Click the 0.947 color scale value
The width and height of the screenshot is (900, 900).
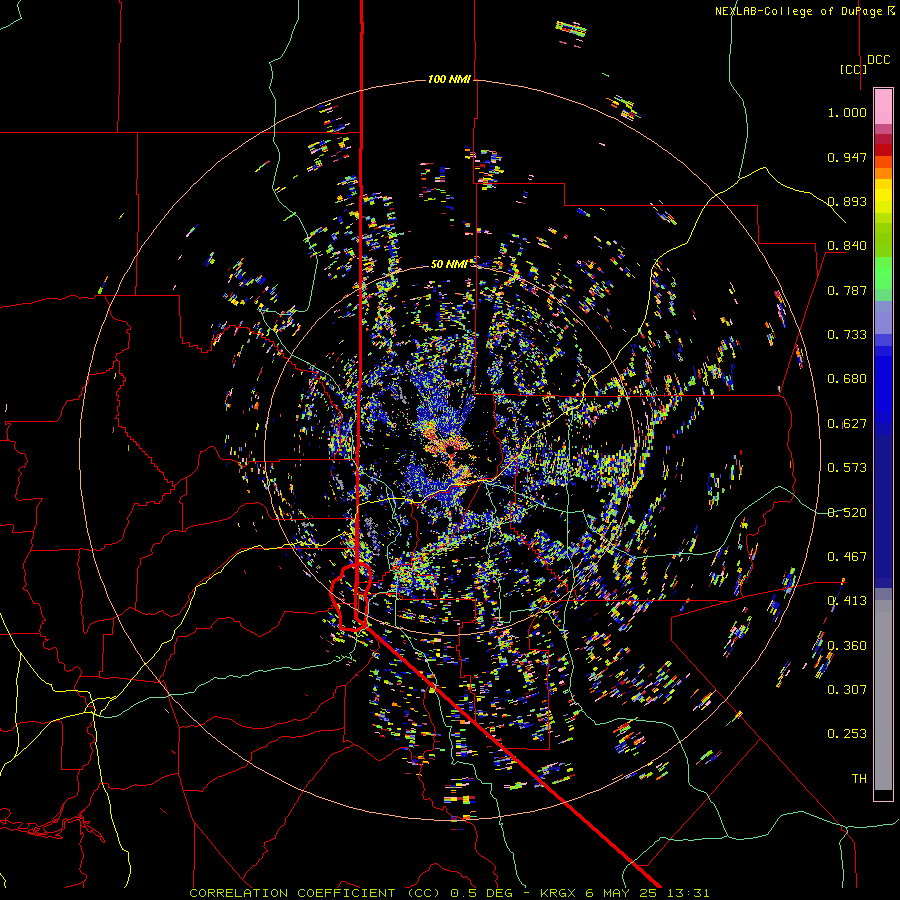point(847,157)
